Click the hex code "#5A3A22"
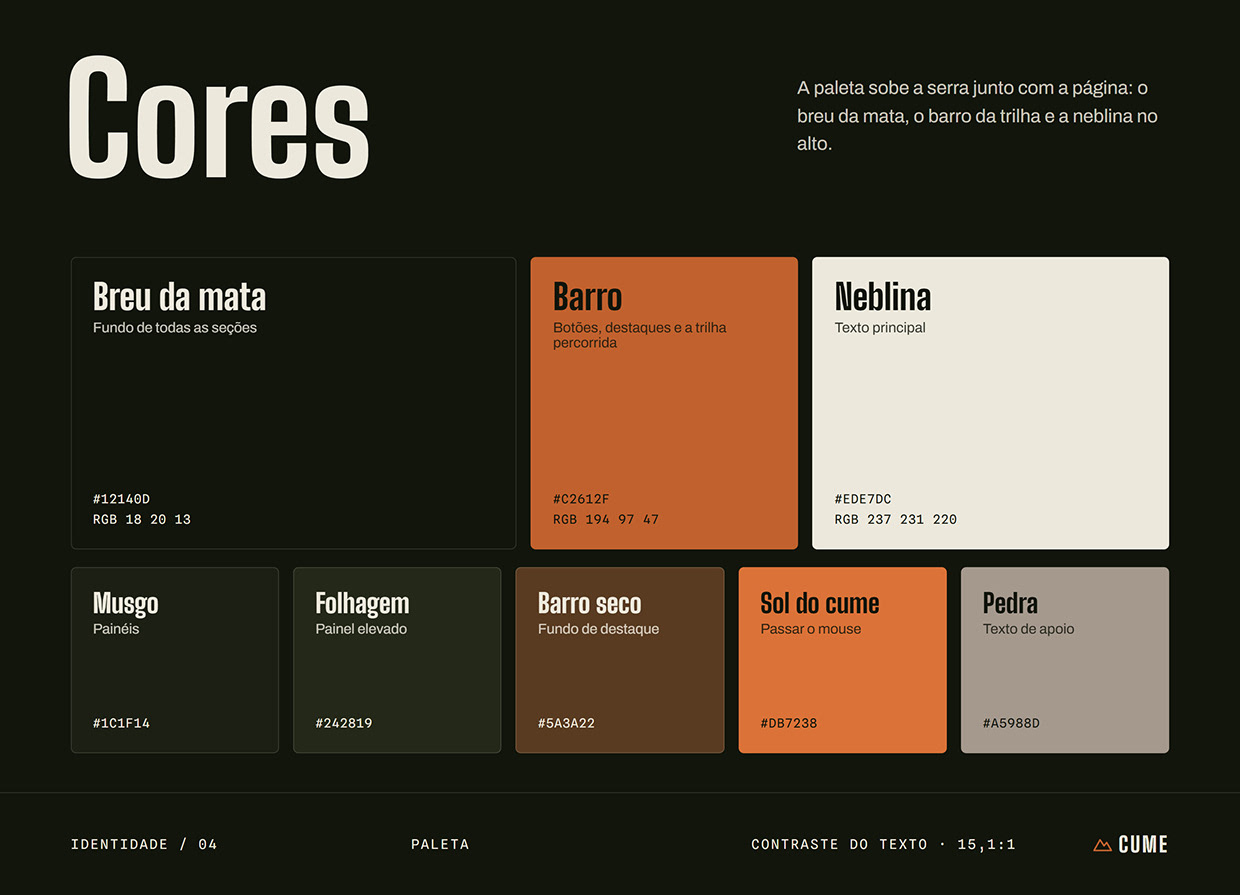This screenshot has height=895, width=1240. pos(567,723)
